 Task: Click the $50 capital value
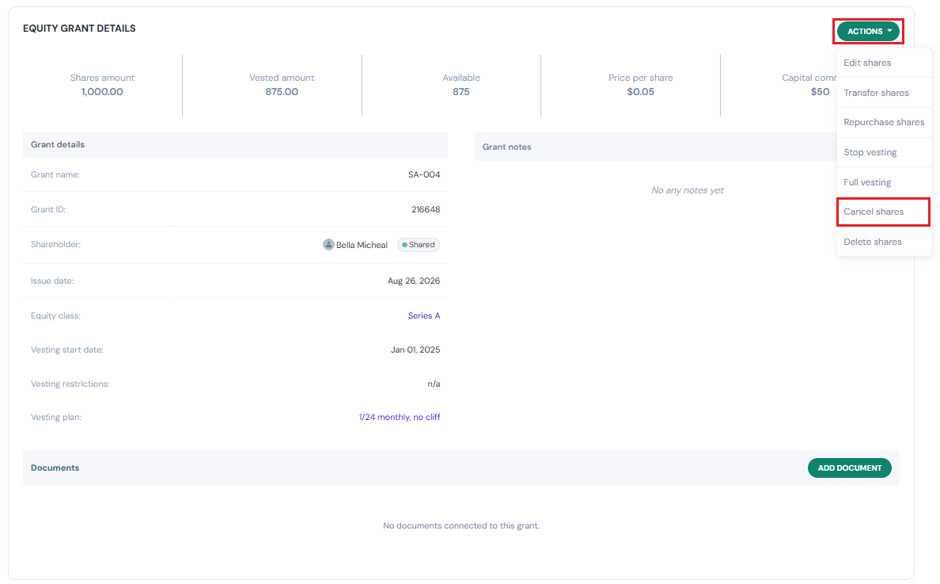tap(820, 92)
